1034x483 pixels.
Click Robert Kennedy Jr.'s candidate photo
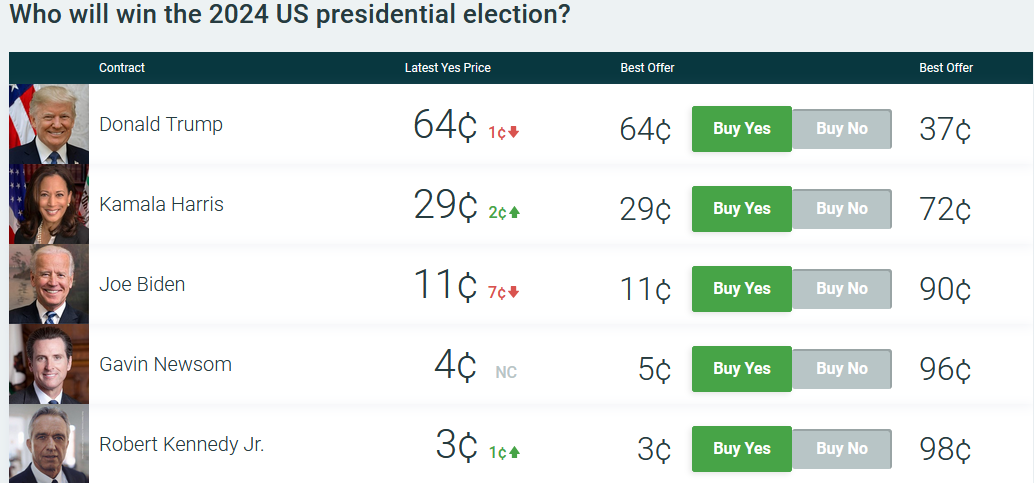point(49,444)
